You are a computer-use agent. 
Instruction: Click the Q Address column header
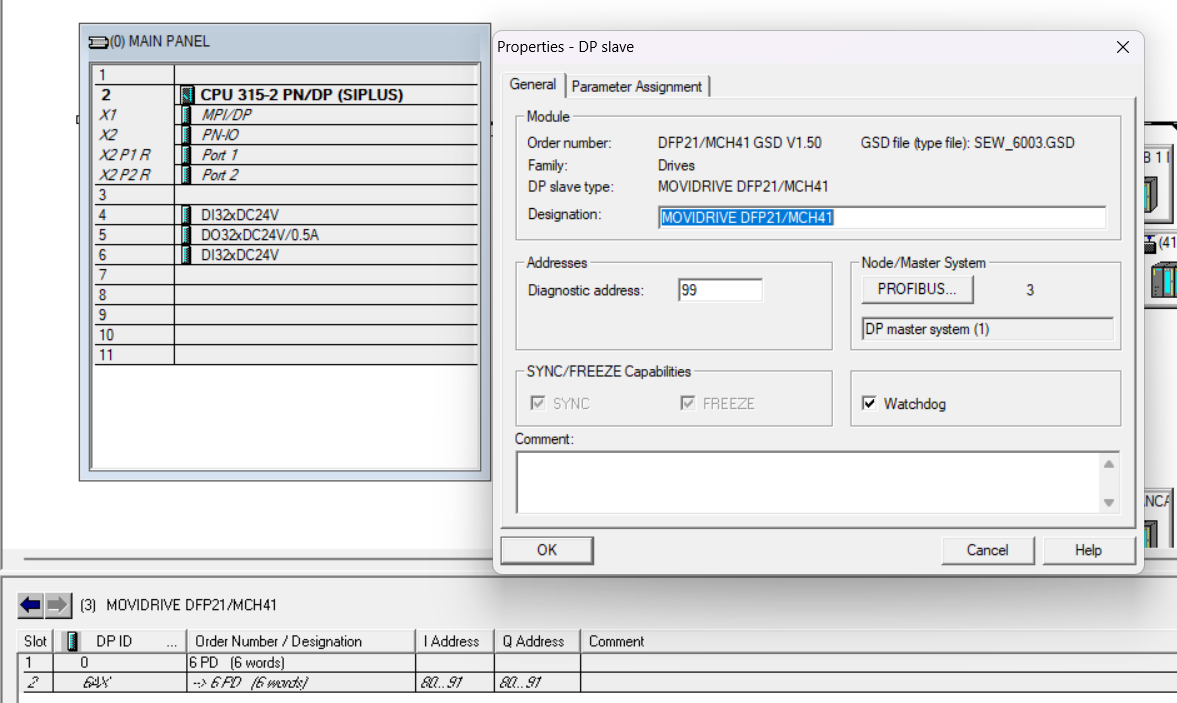[537, 641]
